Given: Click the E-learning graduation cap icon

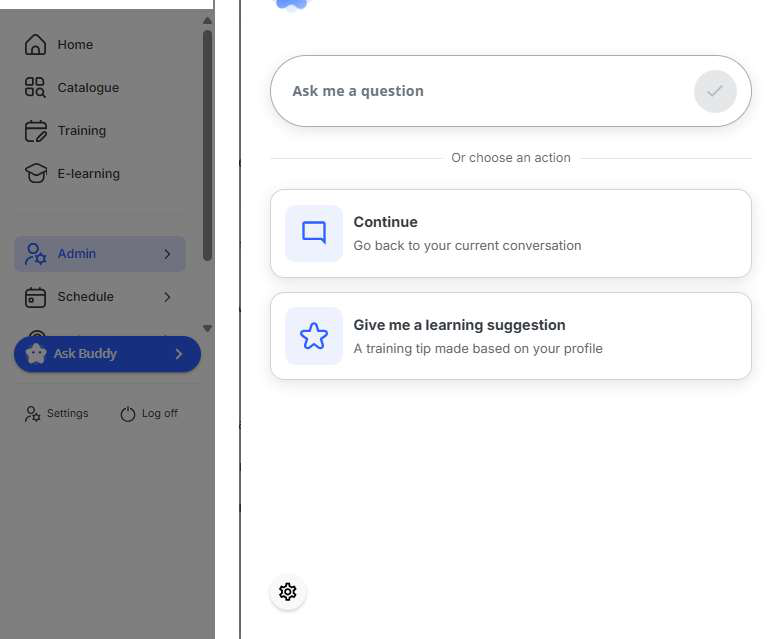Looking at the screenshot, I should pos(35,173).
